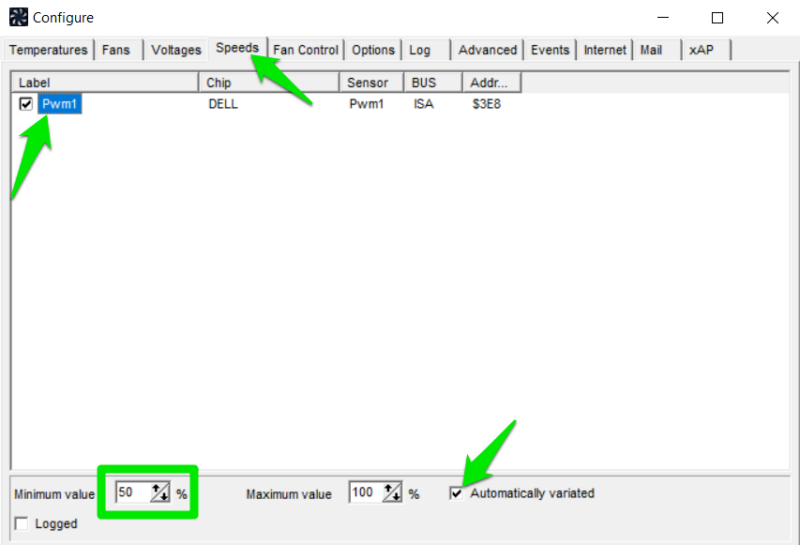The width and height of the screenshot is (800, 545).
Task: Click the SpeedFan icon in title bar
Action: [18, 17]
